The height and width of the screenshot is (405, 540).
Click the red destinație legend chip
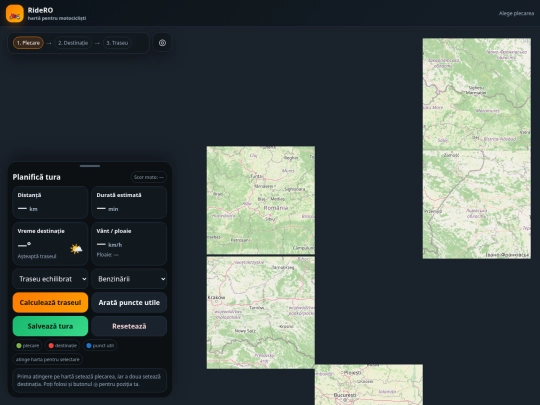[x=63, y=345]
